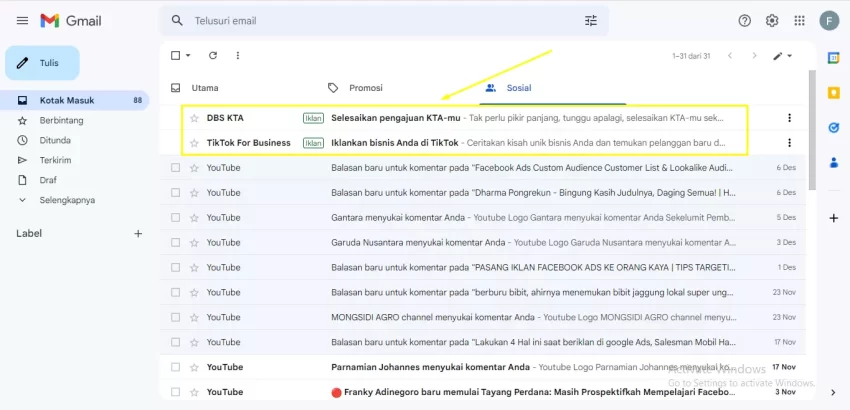Open Google Keep side panel
Screen dimensions: 850x410
click(x=834, y=93)
